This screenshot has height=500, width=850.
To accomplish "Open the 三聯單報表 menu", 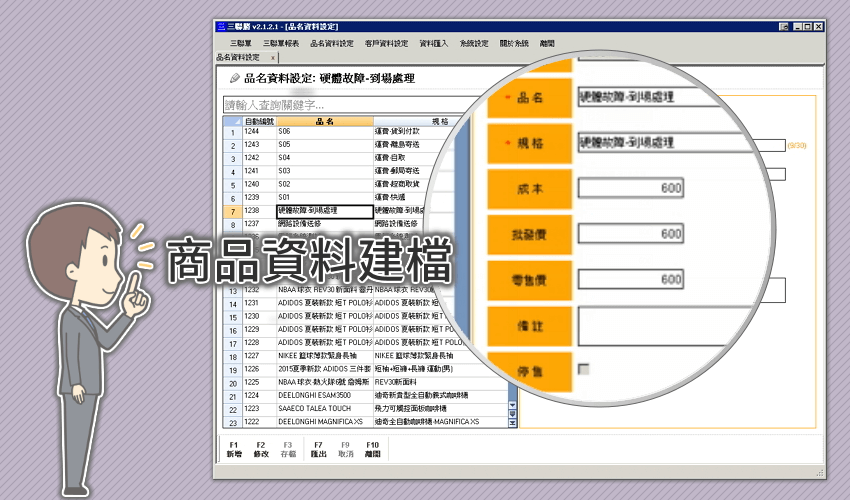I will (281, 43).
